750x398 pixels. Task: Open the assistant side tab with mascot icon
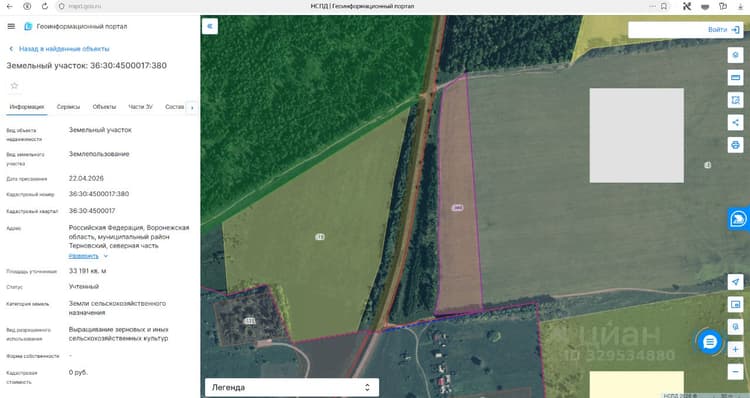click(x=739, y=219)
